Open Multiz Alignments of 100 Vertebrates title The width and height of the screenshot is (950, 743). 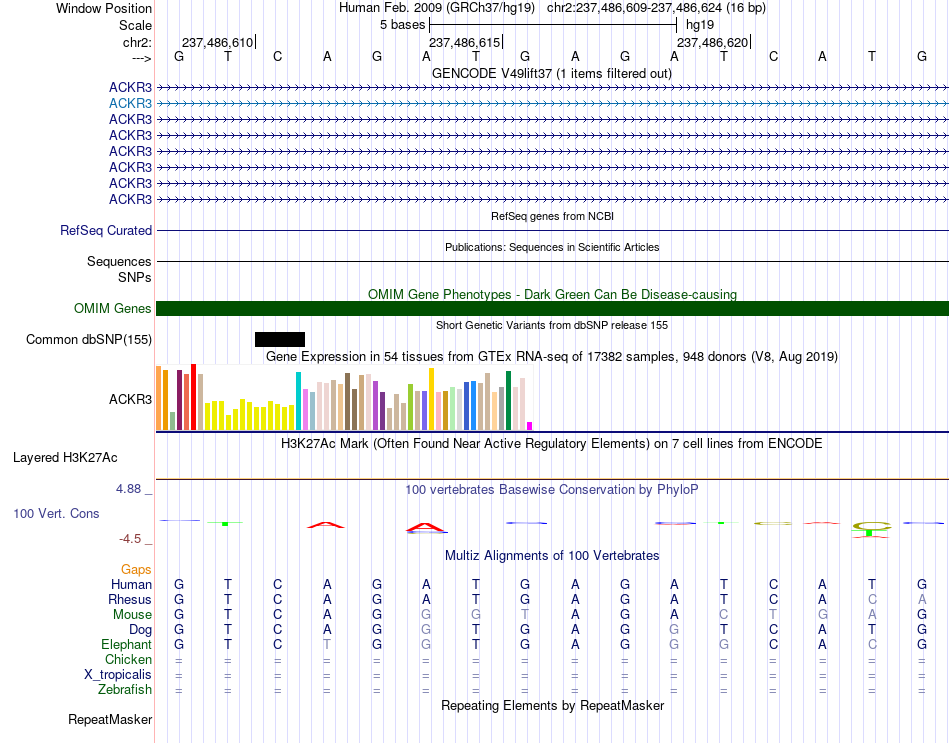coord(552,555)
